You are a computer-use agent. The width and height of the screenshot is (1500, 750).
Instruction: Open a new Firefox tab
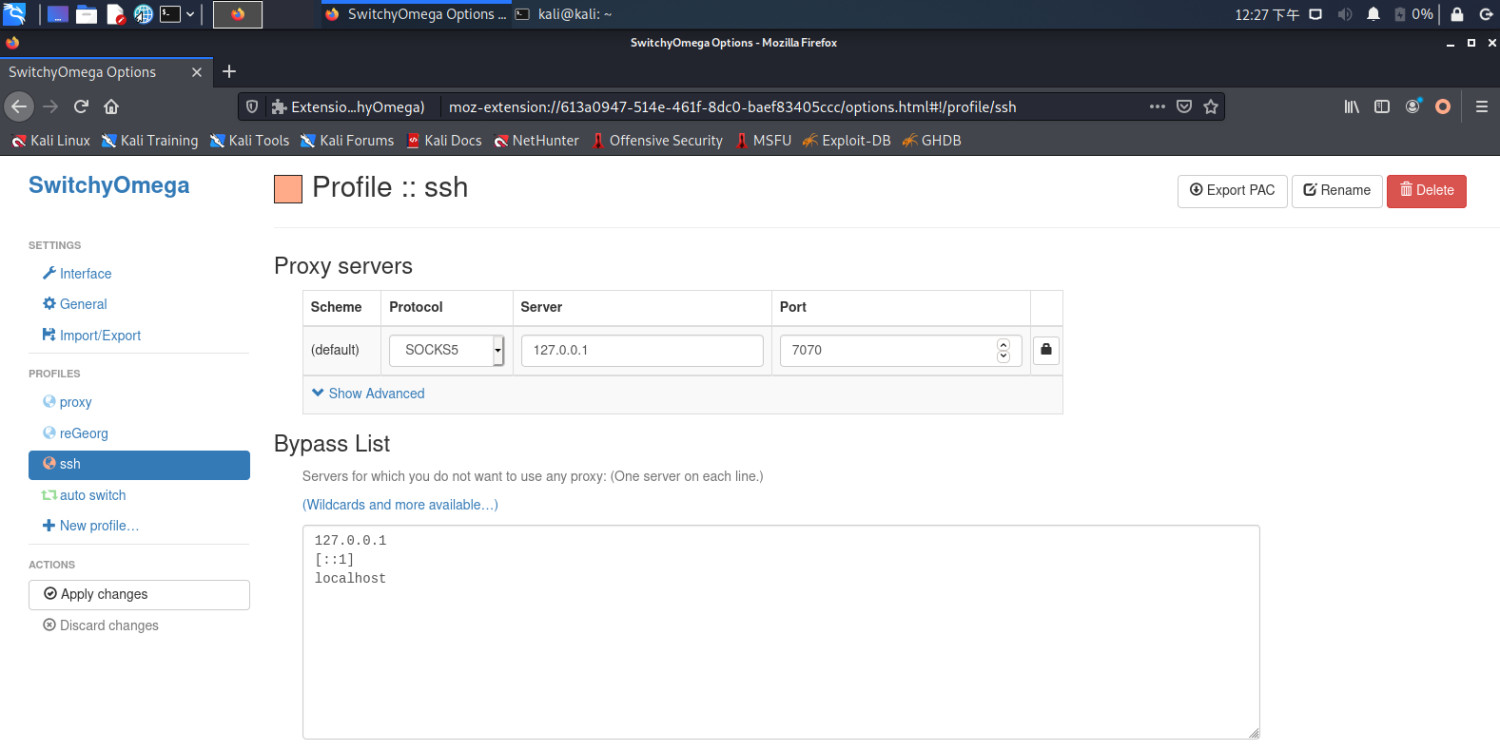[x=229, y=72]
